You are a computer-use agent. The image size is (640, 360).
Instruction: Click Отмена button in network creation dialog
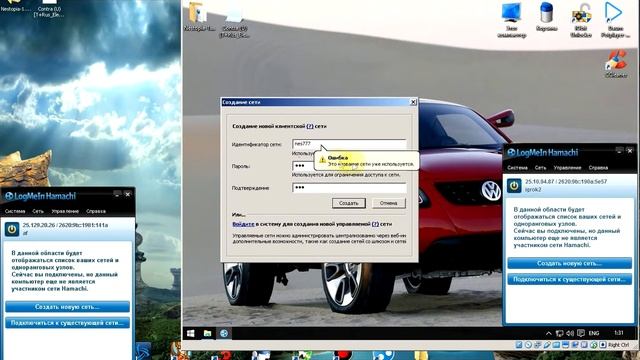click(389, 203)
